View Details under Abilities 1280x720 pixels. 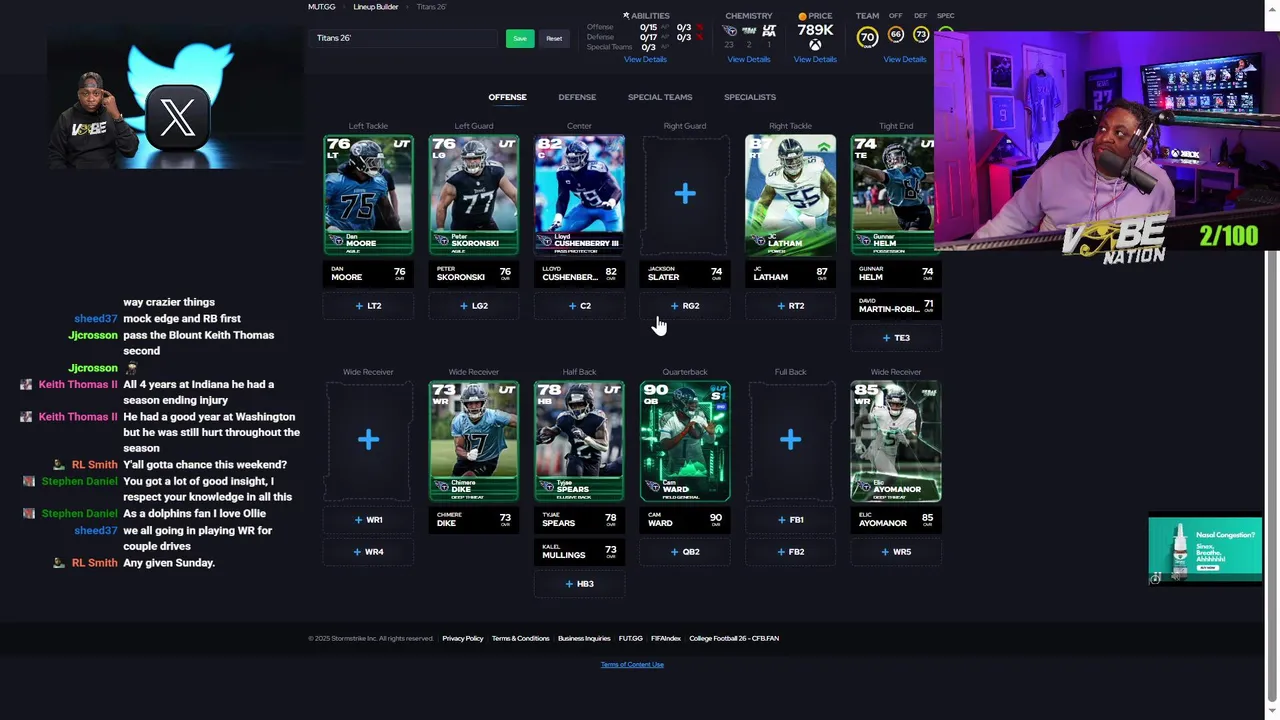(x=645, y=59)
